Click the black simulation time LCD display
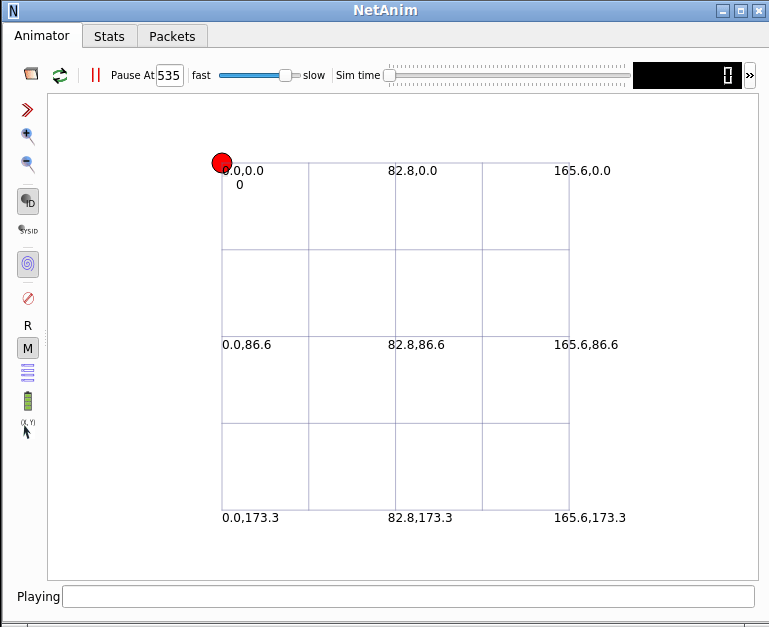769x627 pixels. tap(687, 76)
